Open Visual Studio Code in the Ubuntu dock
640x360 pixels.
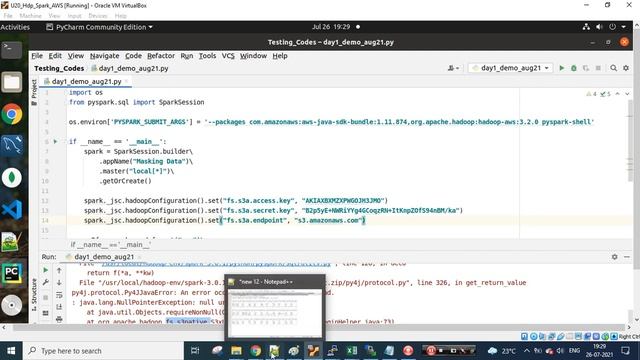coord(12,210)
